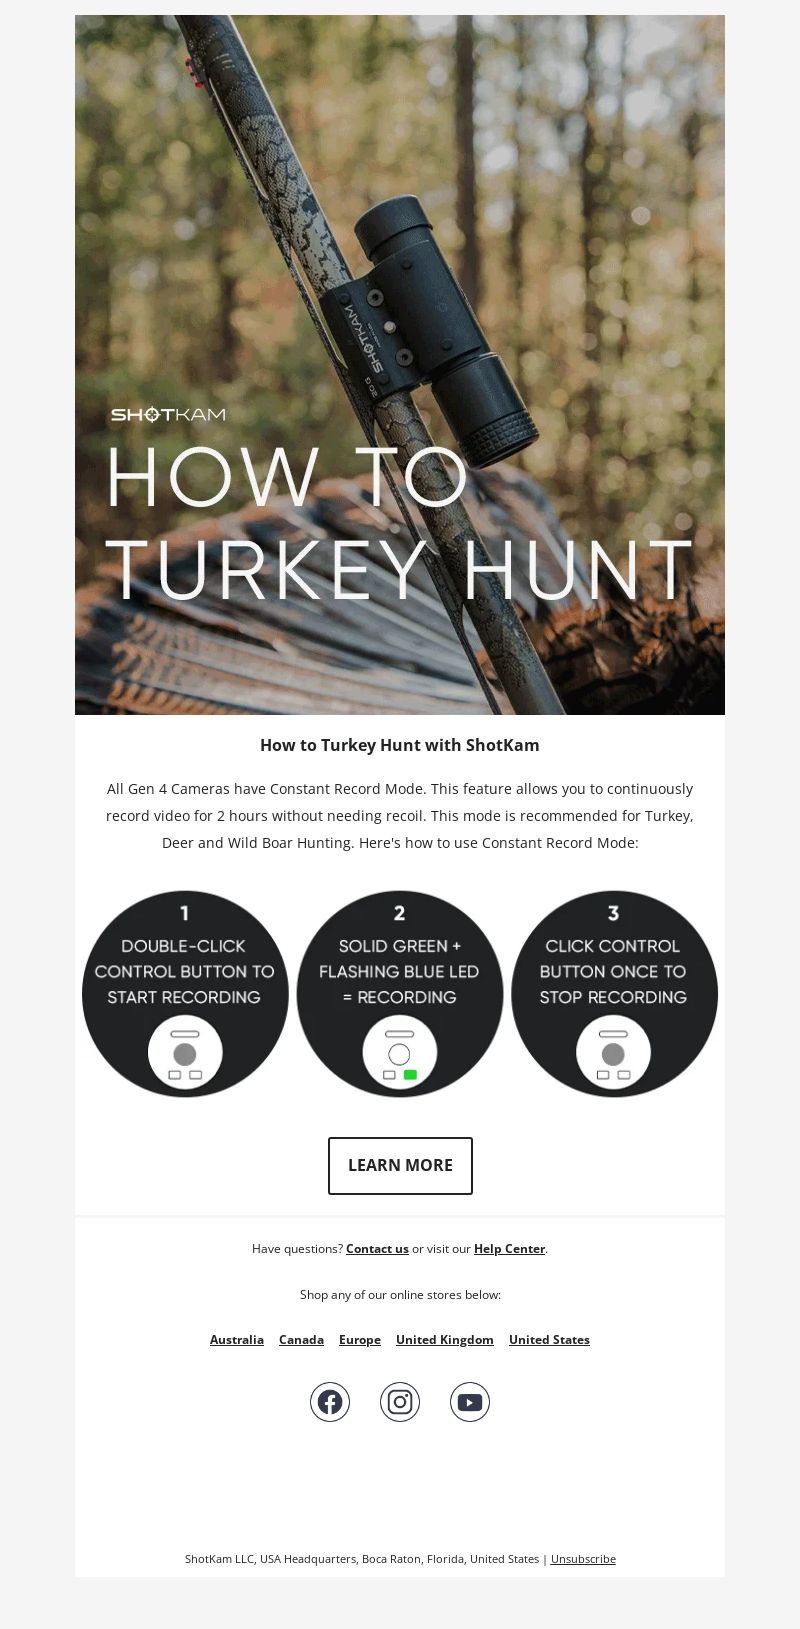Open the Australia store link
The image size is (800, 1629).
pyautogui.click(x=237, y=1339)
